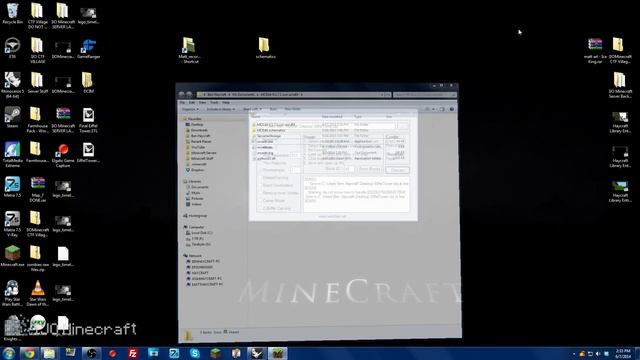
Task: Launch TotalMedia Extreme from the desktop
Action: pyautogui.click(x=12, y=154)
